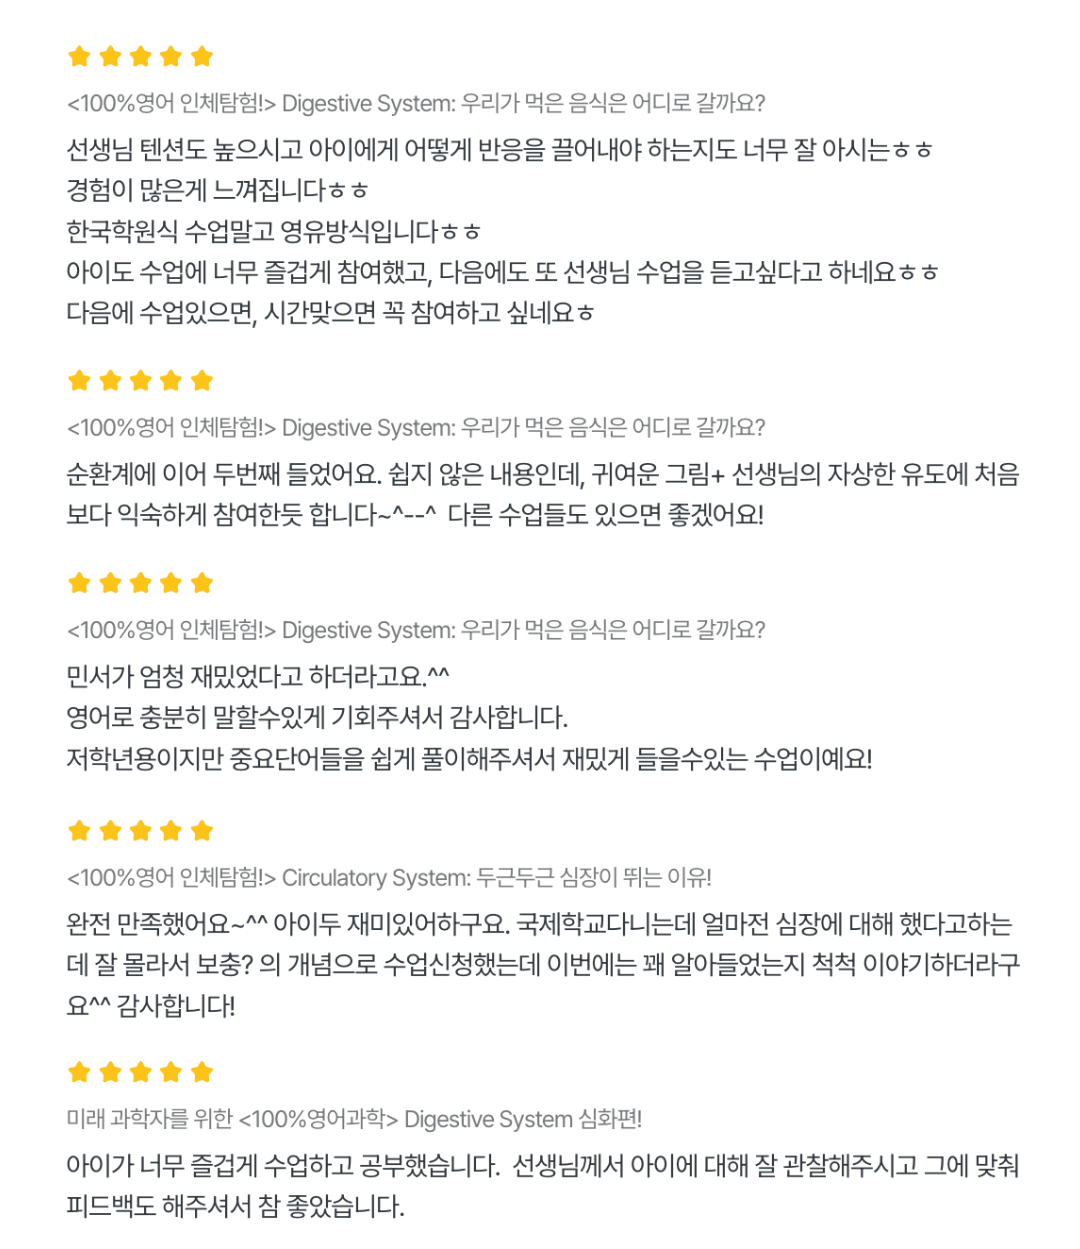1080x1249 pixels.
Task: Open the Digestive System title above the 순환계 review
Action: click(x=415, y=428)
